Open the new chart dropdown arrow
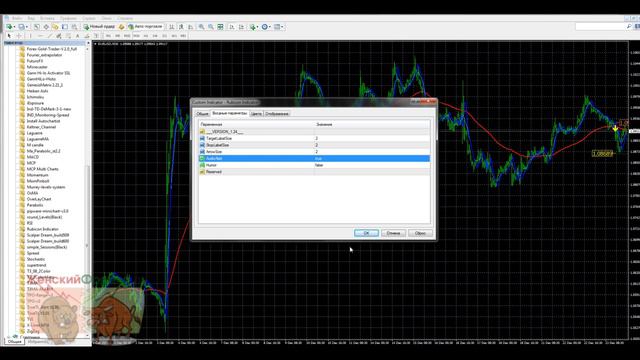640x360 pixels. point(14,27)
